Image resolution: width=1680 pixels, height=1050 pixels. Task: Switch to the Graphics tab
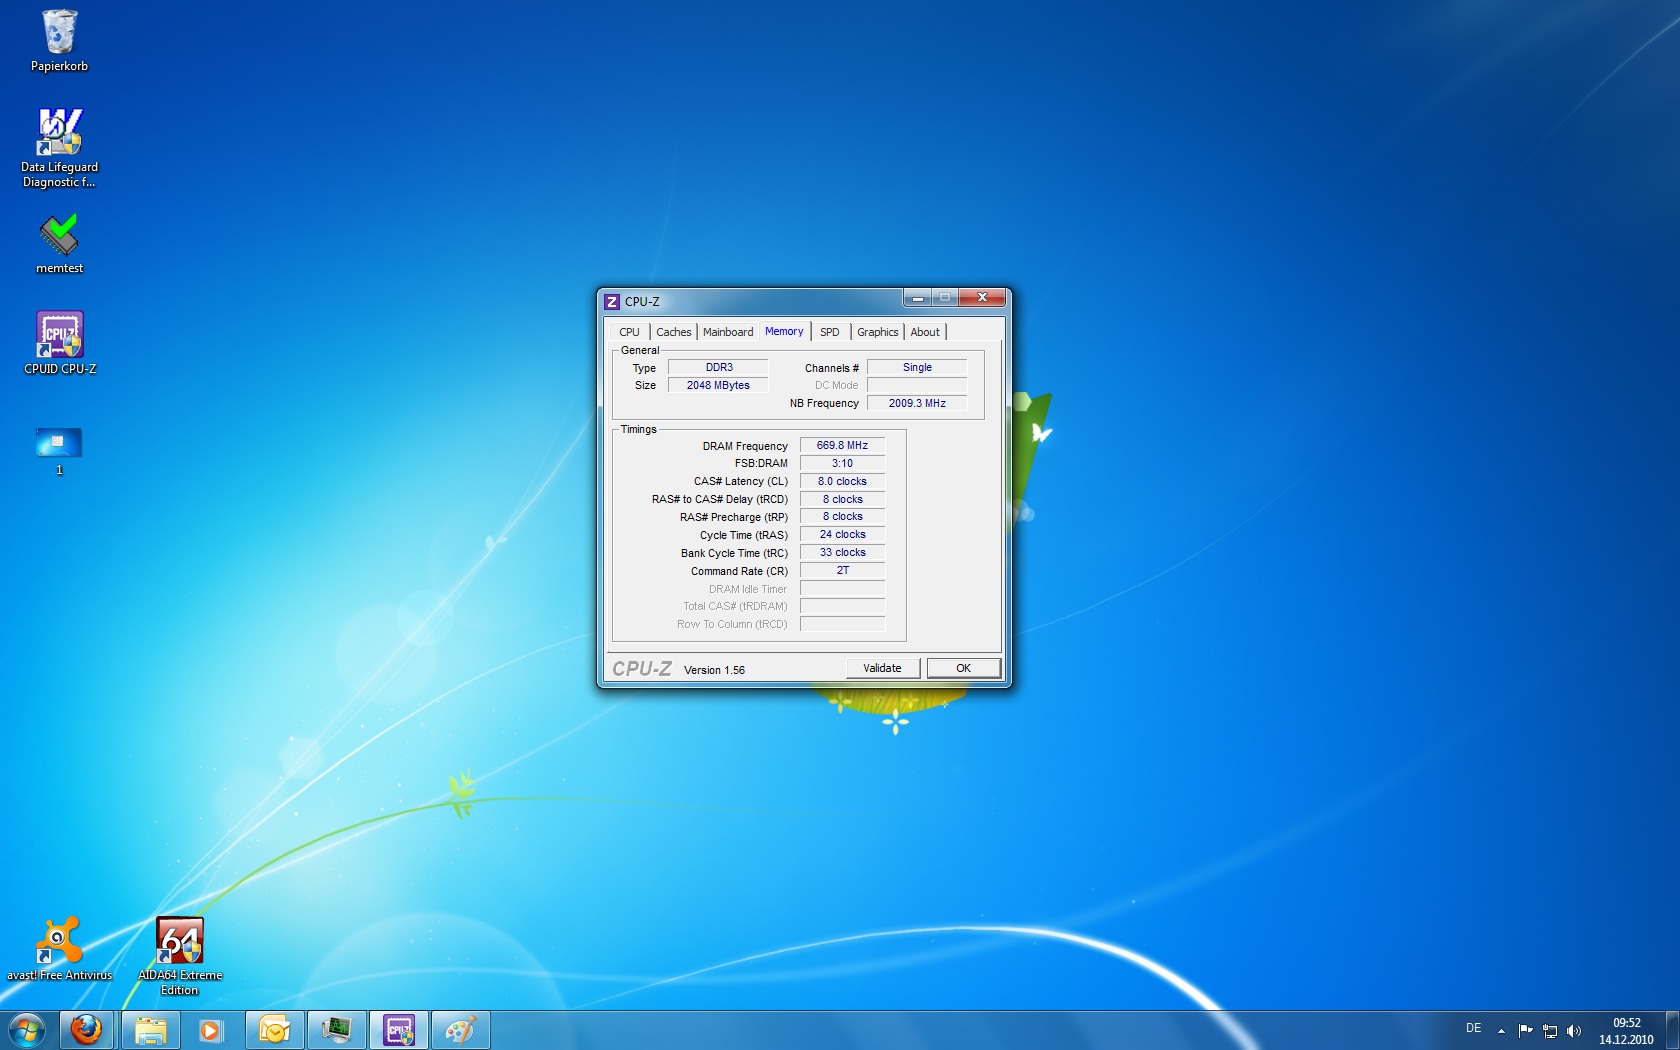click(877, 332)
